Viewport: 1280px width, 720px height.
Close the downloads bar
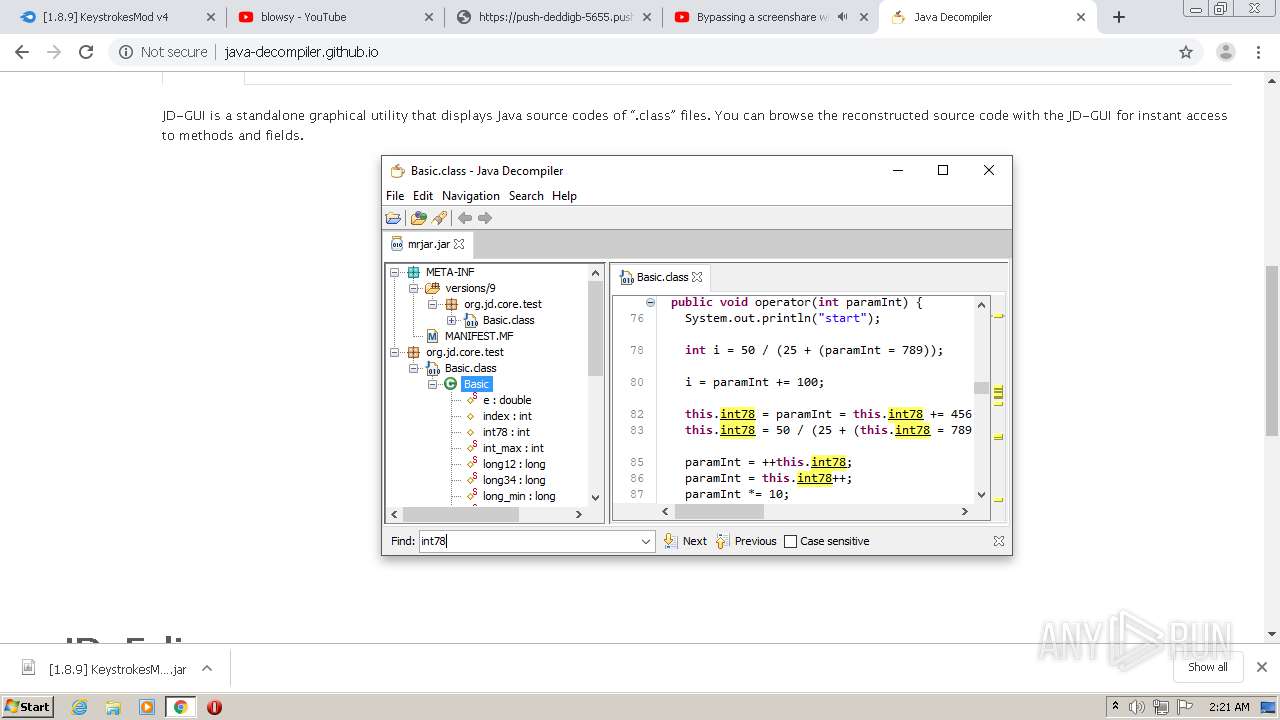(x=1262, y=667)
